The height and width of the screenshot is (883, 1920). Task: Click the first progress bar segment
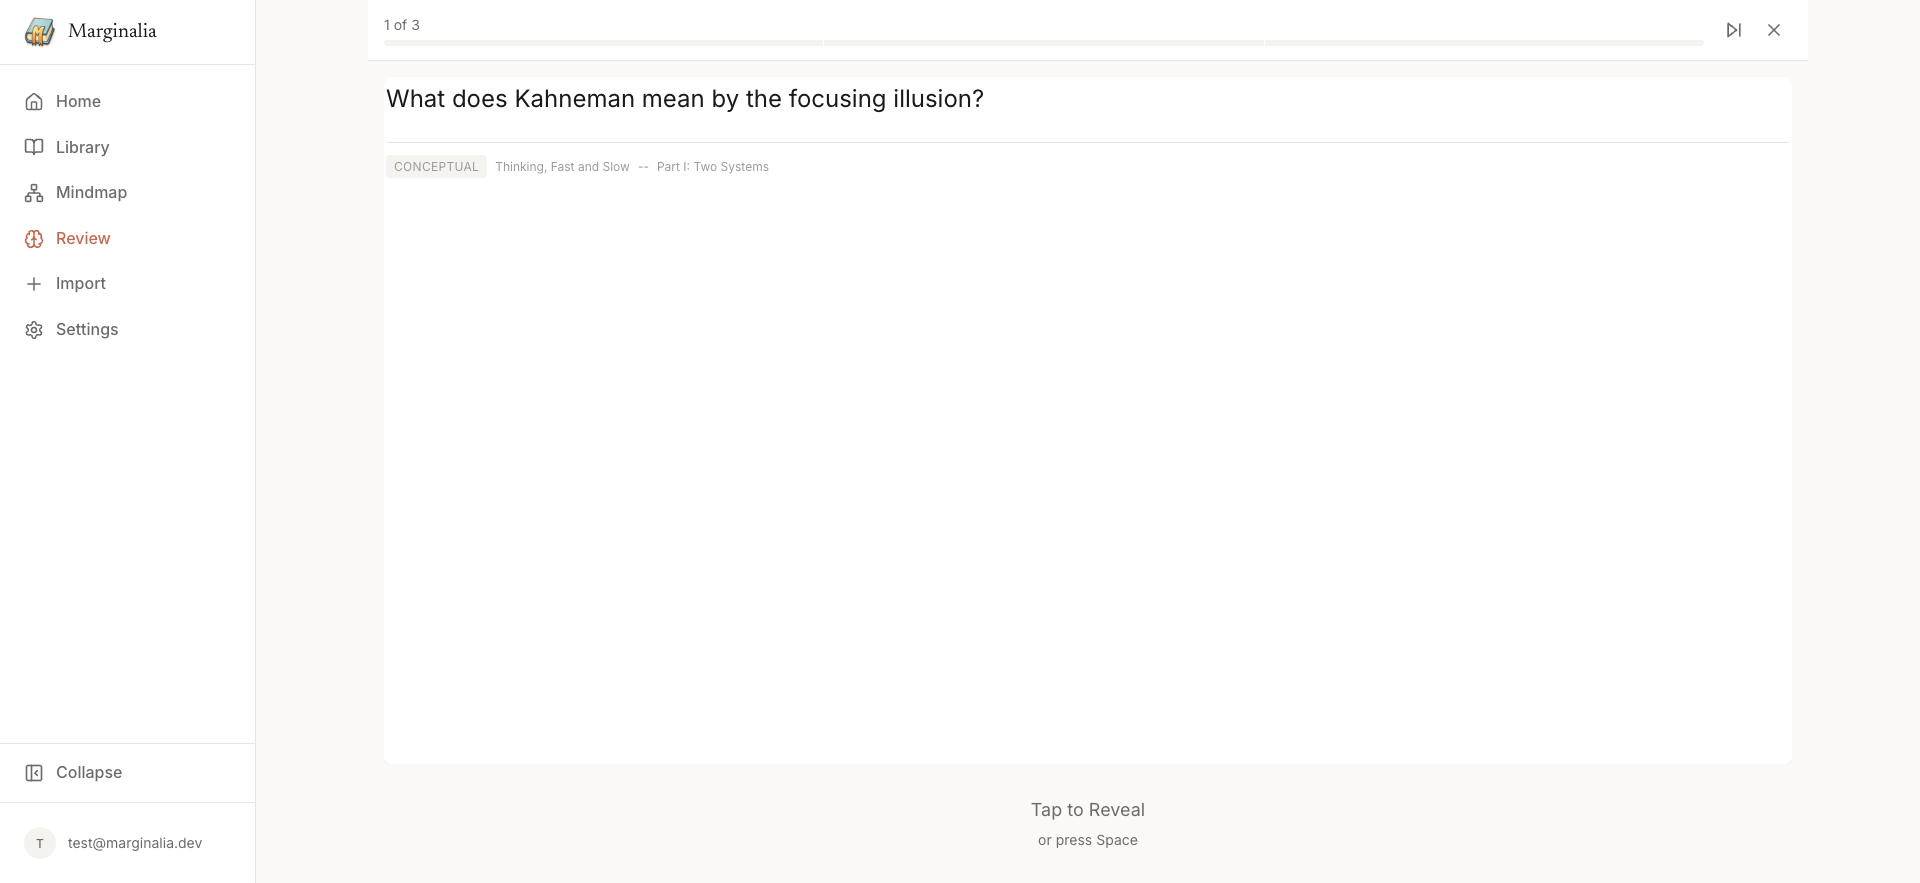(x=603, y=43)
